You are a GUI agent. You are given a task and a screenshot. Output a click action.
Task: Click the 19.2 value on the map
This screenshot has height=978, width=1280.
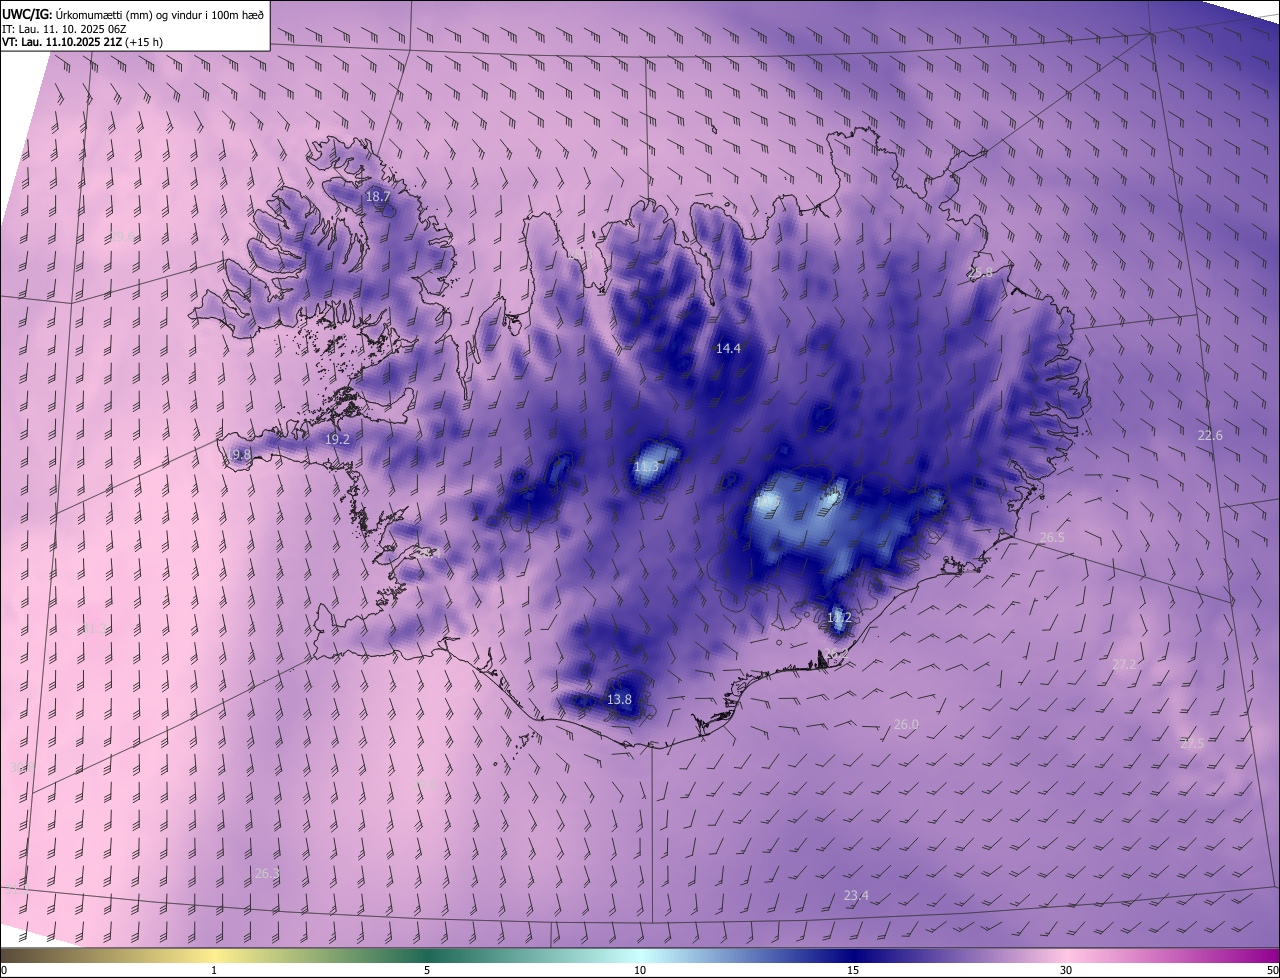pyautogui.click(x=337, y=439)
